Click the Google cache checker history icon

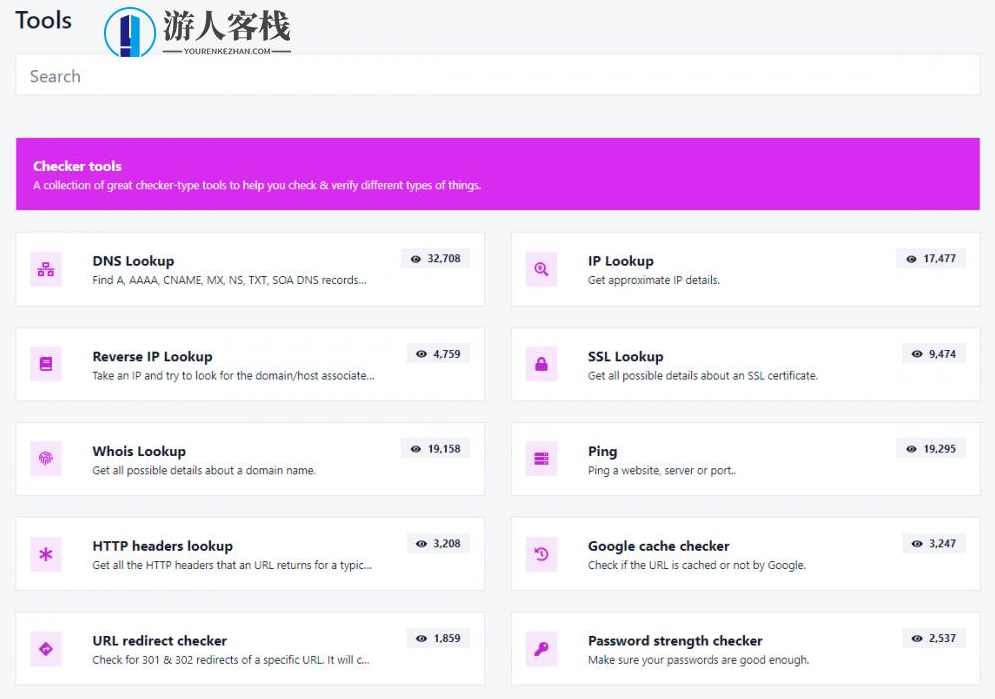pyautogui.click(x=541, y=553)
